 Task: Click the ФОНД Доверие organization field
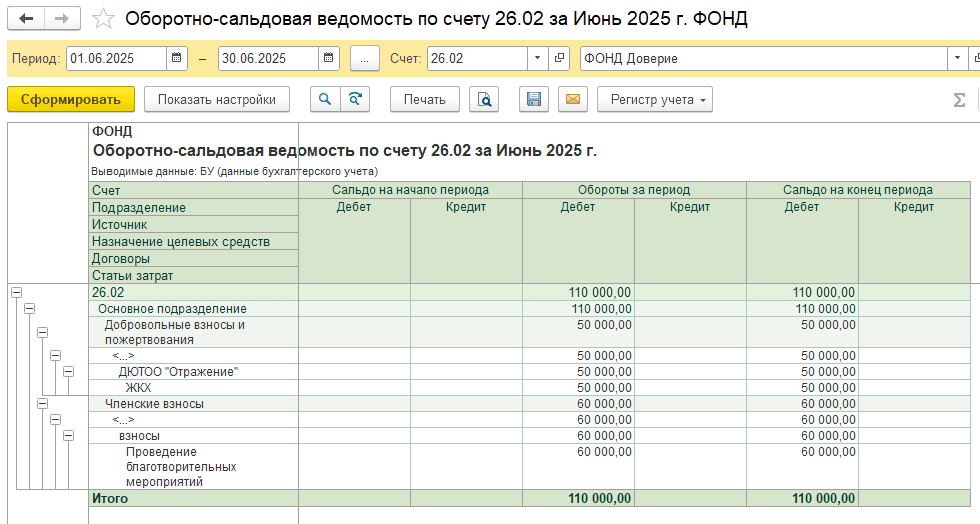[760, 58]
